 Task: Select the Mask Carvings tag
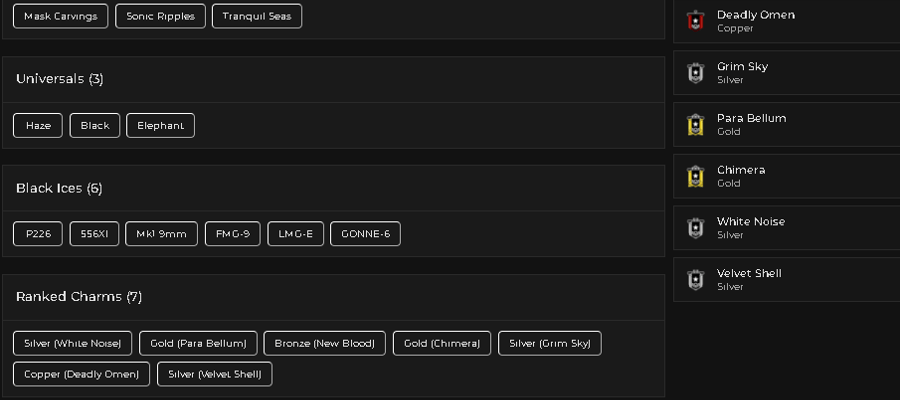(60, 16)
